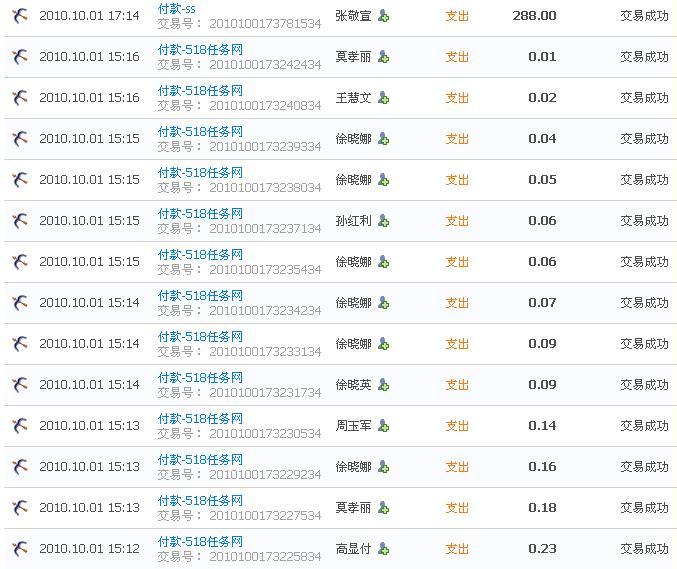Open 付款-518任务网 link for 0.05 payment

coord(200,172)
